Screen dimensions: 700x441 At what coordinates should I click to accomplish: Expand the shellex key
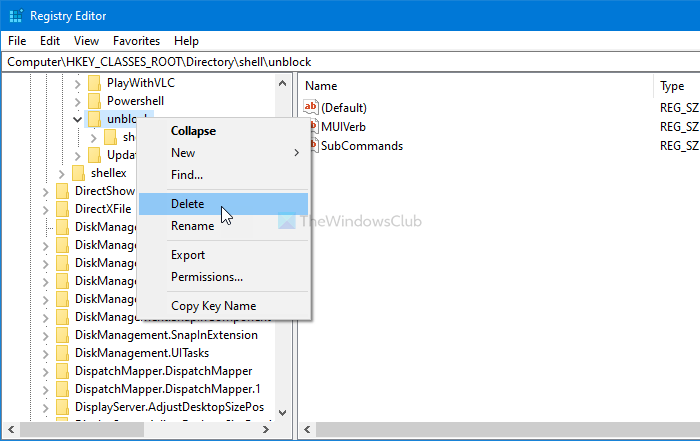[x=62, y=174]
